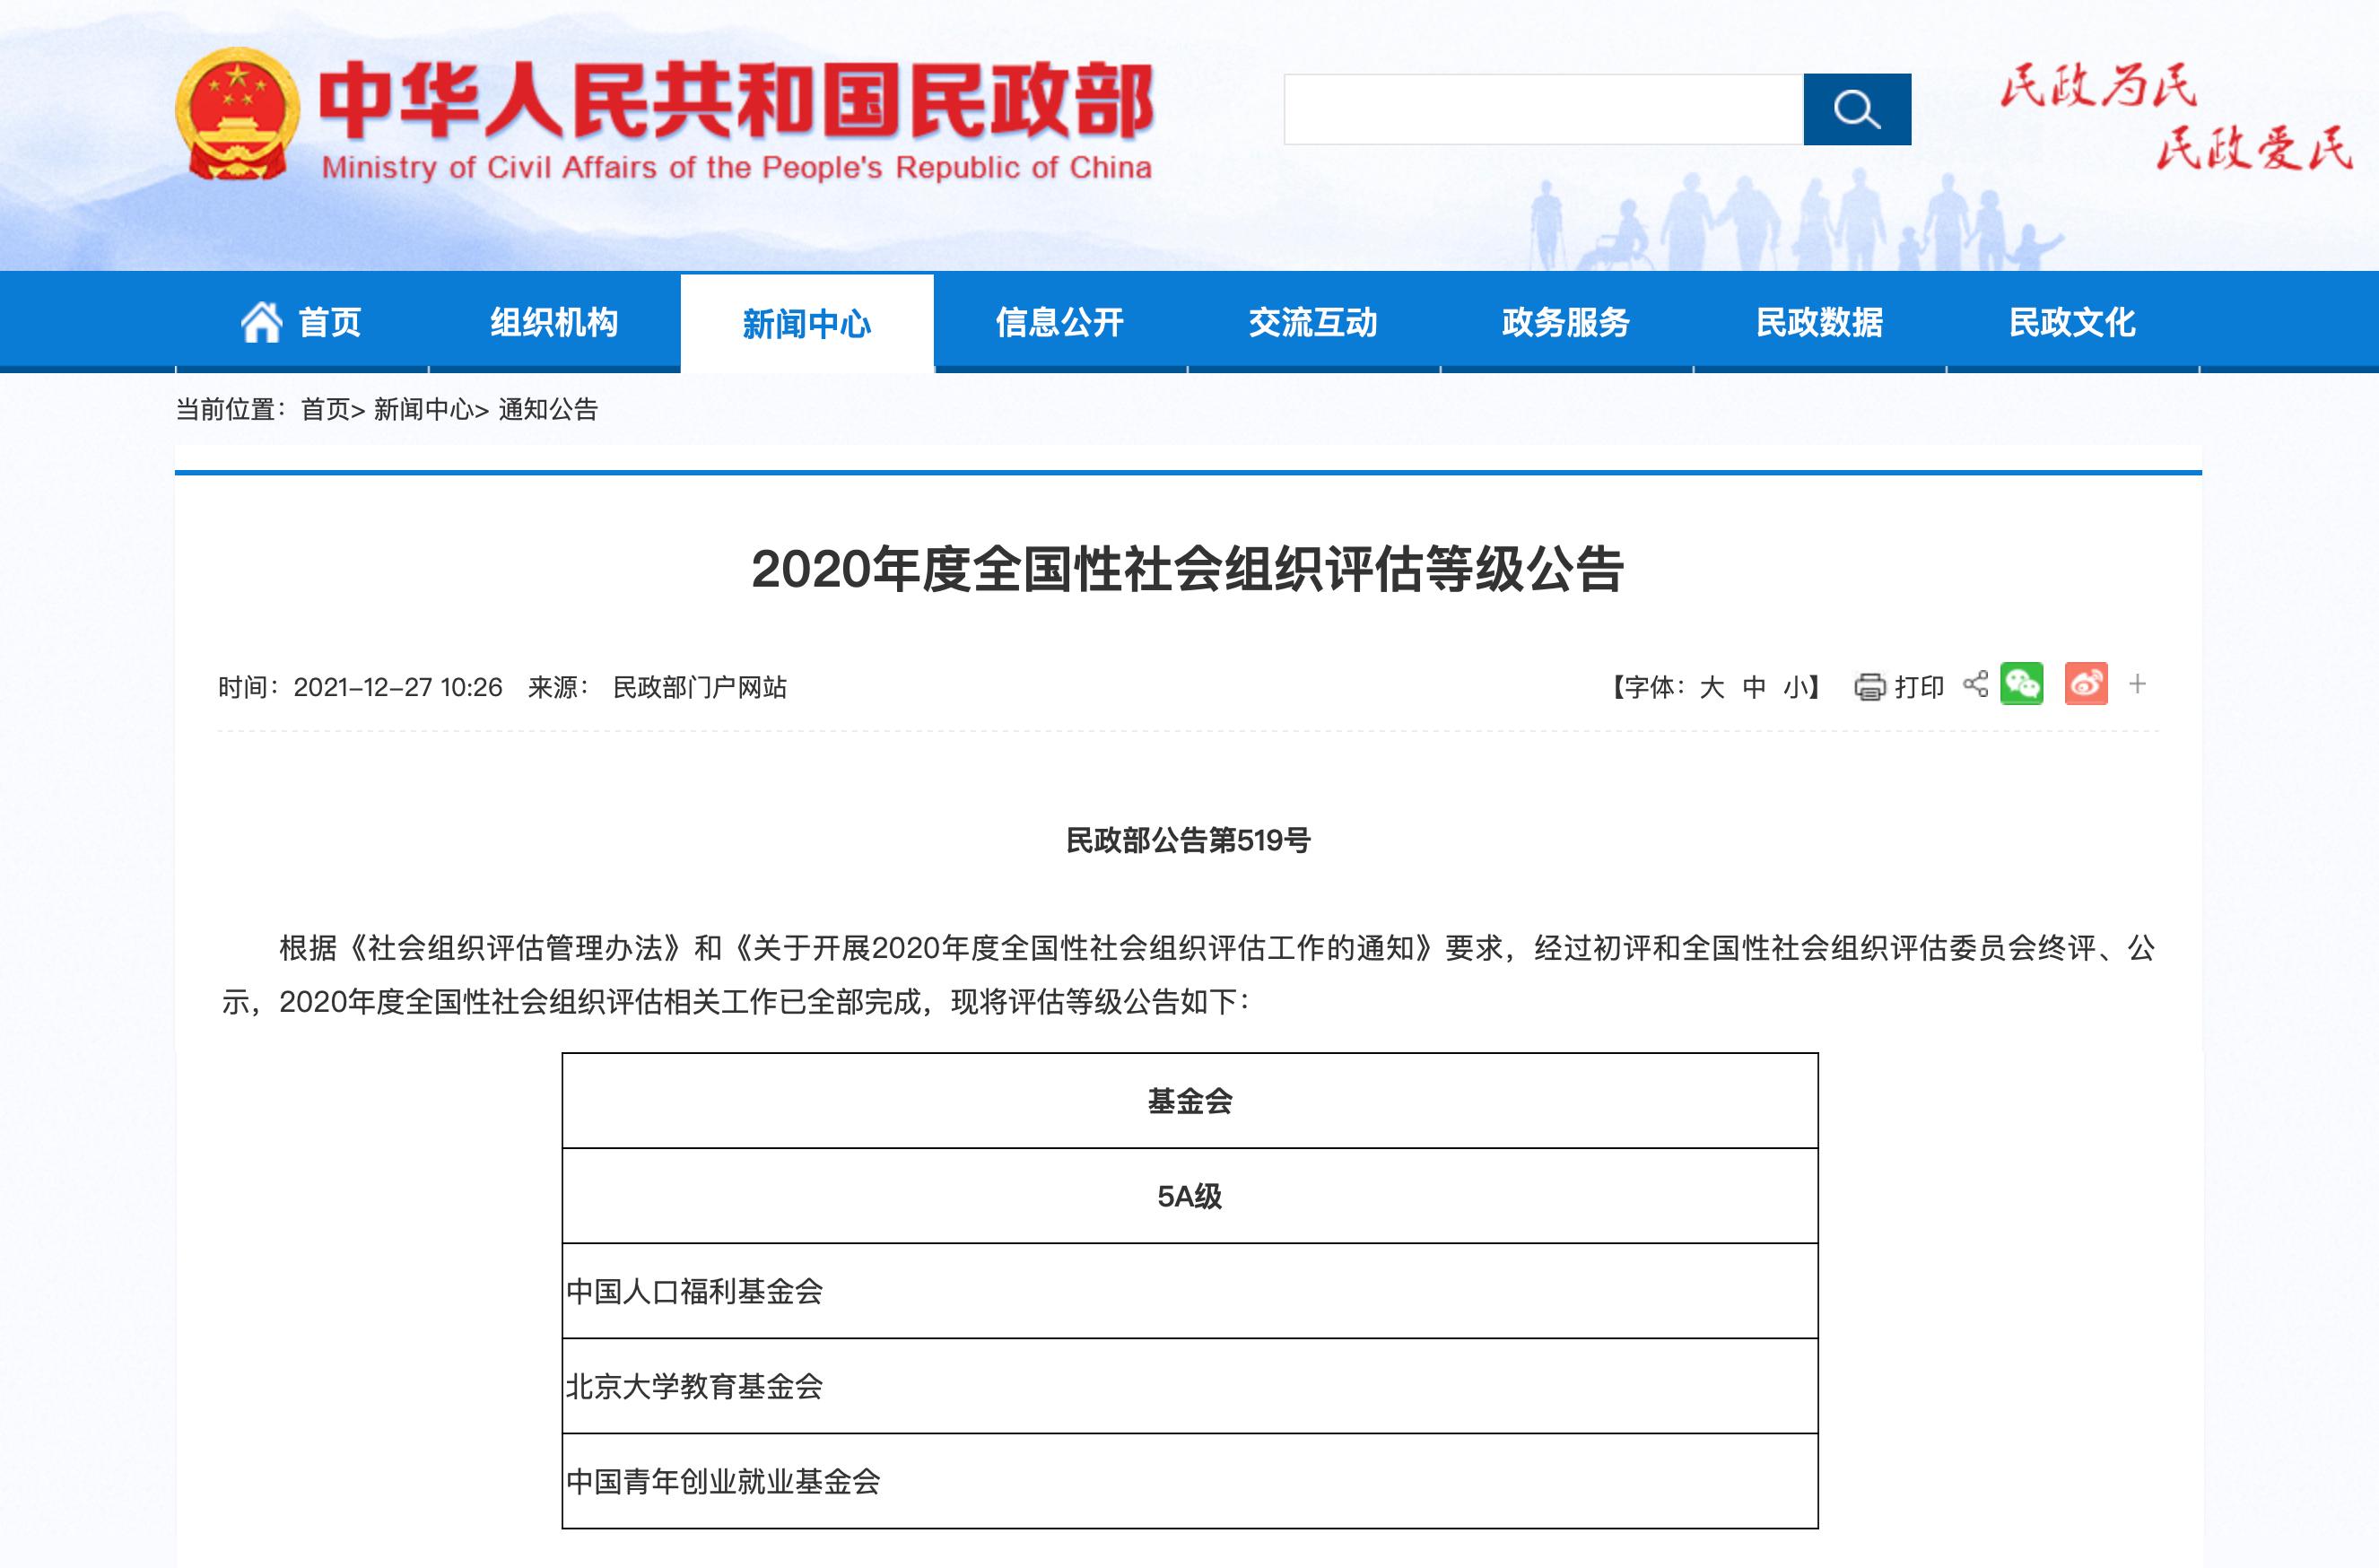Open the 组织机构 menu
Viewport: 2379px width, 1568px height.
click(x=554, y=323)
